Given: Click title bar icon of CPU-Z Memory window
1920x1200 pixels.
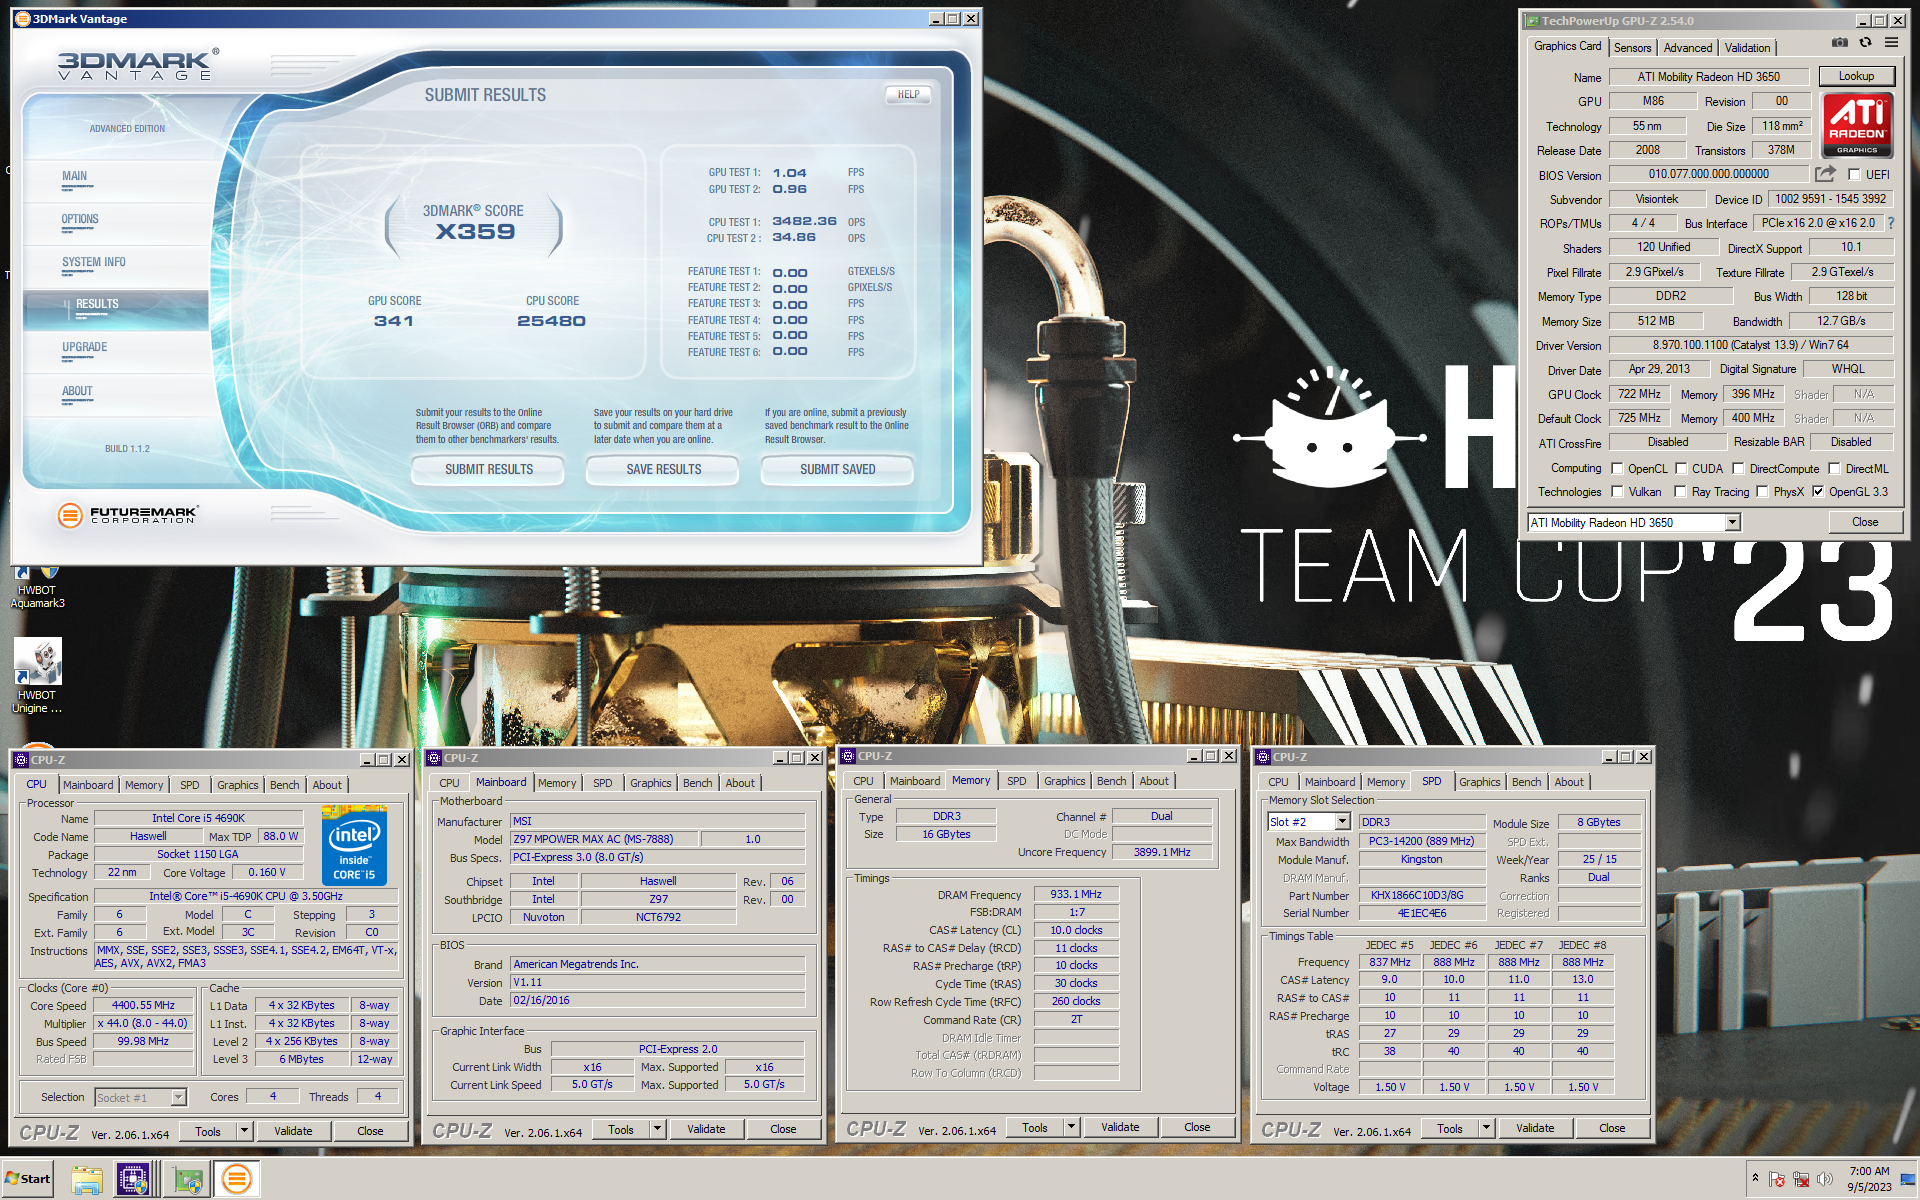Looking at the screenshot, I should click(x=848, y=756).
